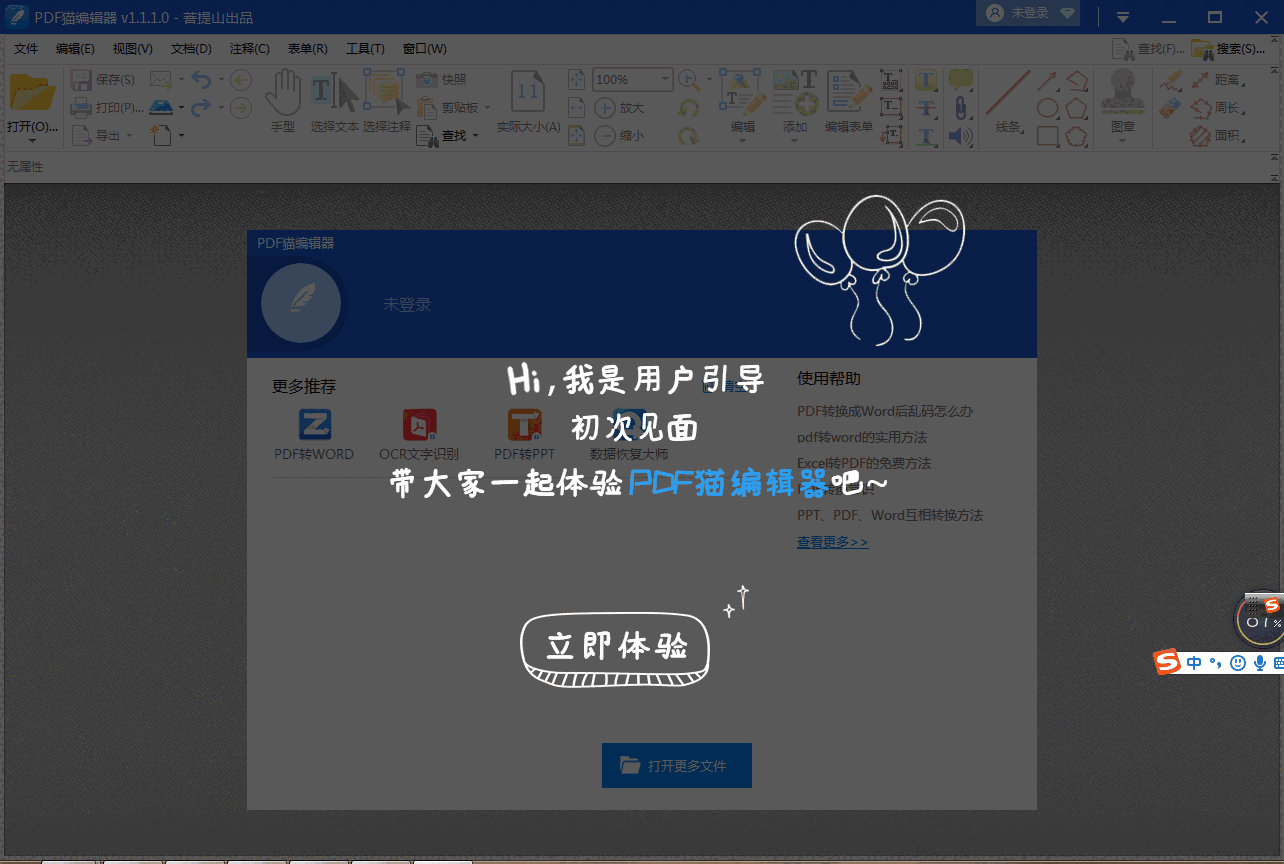Activate the 快照 snapshot tool
1284x864 pixels.
click(x=443, y=80)
